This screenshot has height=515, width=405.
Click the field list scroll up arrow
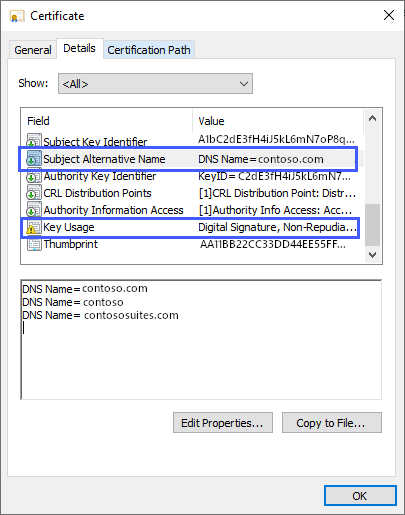373,118
